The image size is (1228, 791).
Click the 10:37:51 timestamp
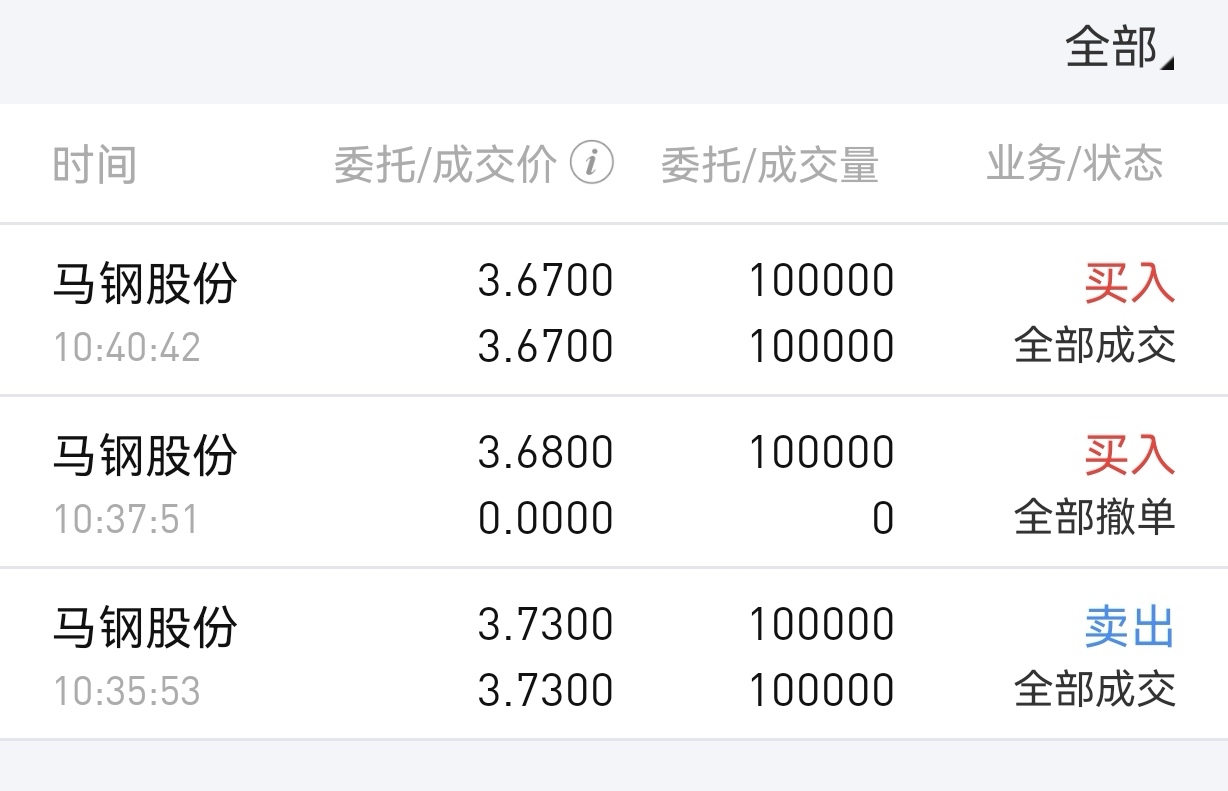tap(127, 520)
